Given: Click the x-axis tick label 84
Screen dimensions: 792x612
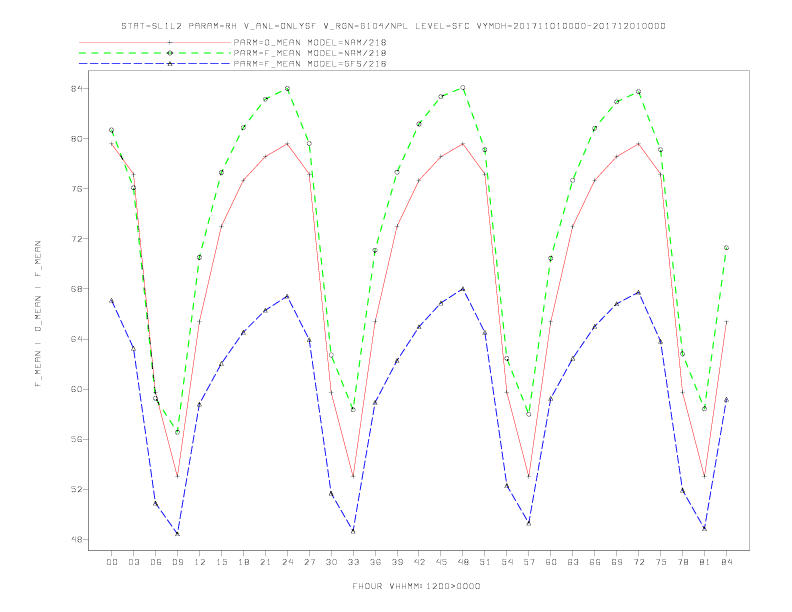Looking at the screenshot, I should click(726, 562).
